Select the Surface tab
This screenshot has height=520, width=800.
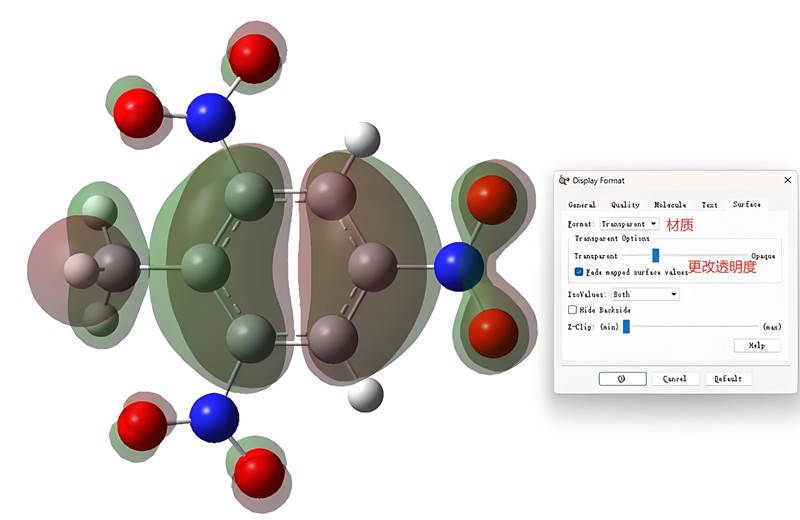[x=746, y=205]
